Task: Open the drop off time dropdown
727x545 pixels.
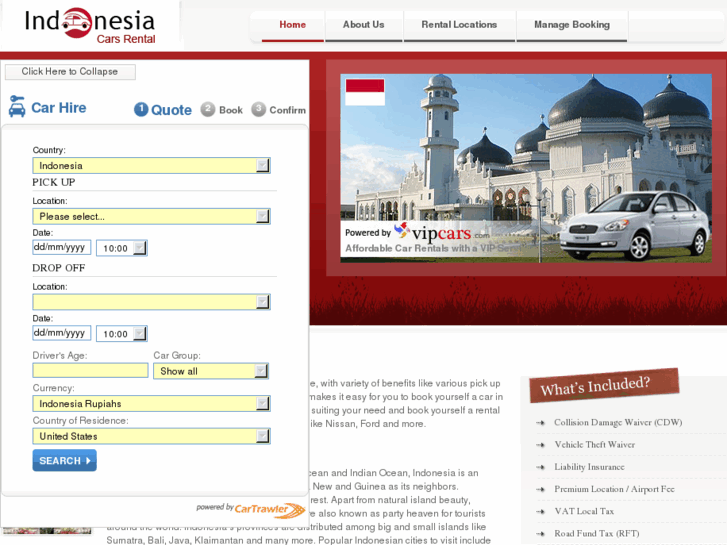Action: click(x=122, y=334)
